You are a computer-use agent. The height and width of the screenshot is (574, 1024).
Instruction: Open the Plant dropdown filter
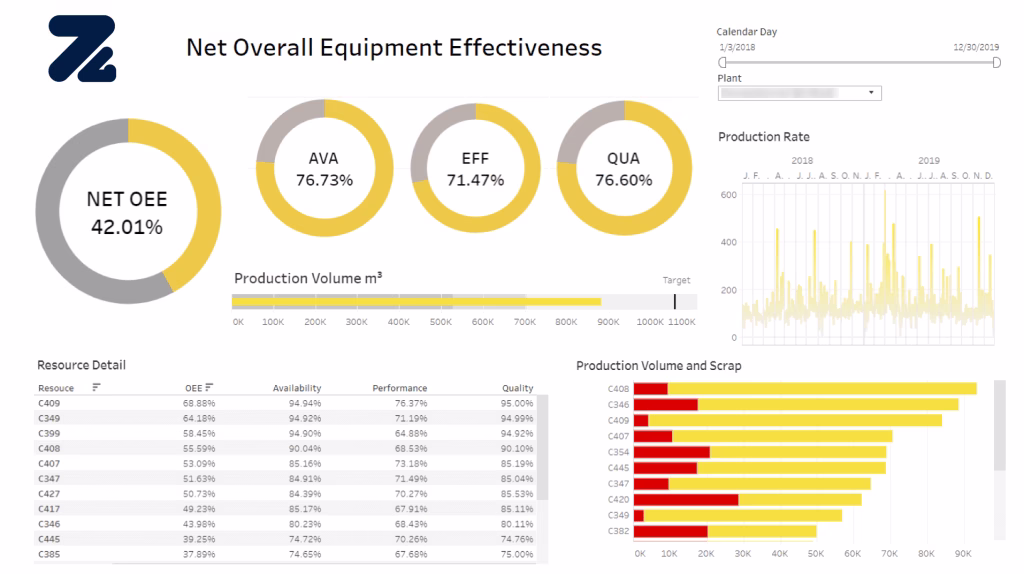[x=799, y=92]
